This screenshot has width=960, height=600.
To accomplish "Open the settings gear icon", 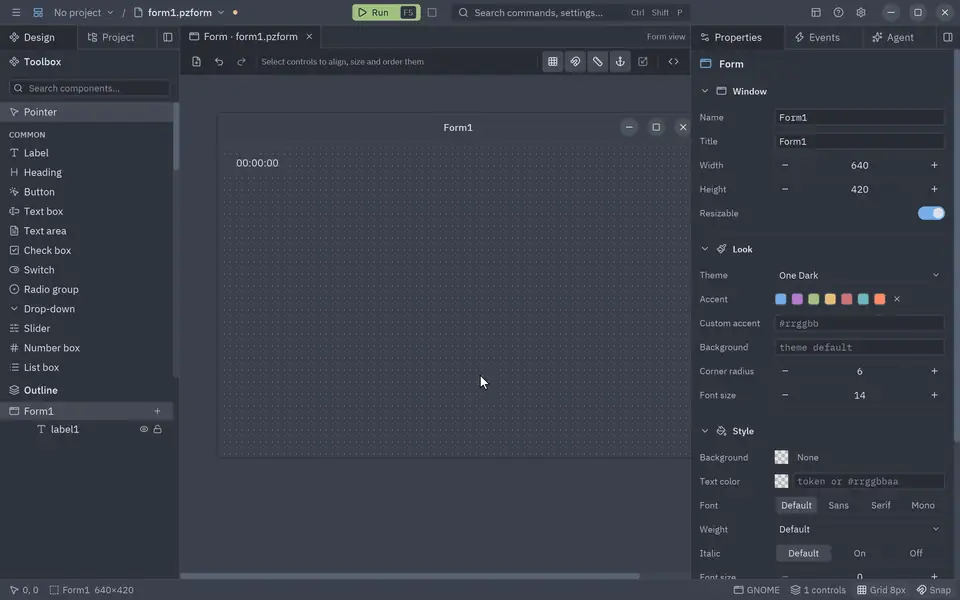I will (861, 12).
